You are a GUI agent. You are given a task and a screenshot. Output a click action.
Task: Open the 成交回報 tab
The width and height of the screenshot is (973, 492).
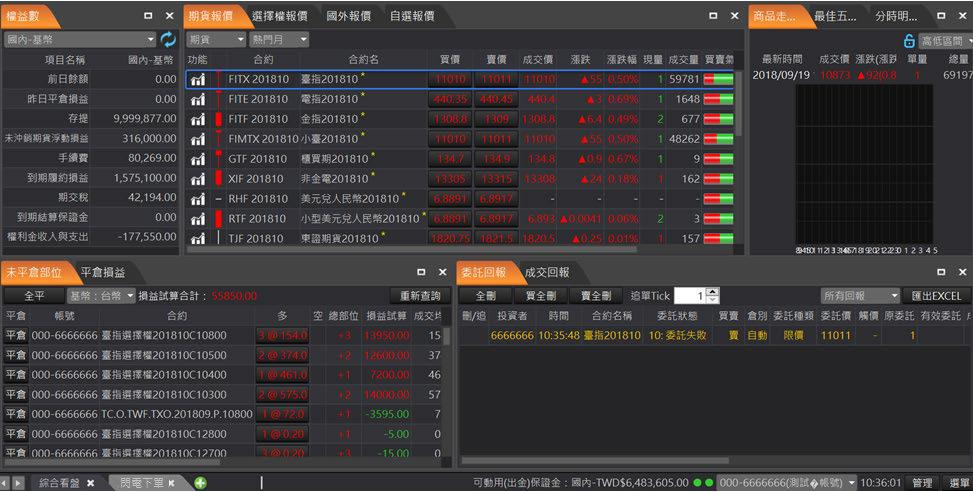click(547, 272)
